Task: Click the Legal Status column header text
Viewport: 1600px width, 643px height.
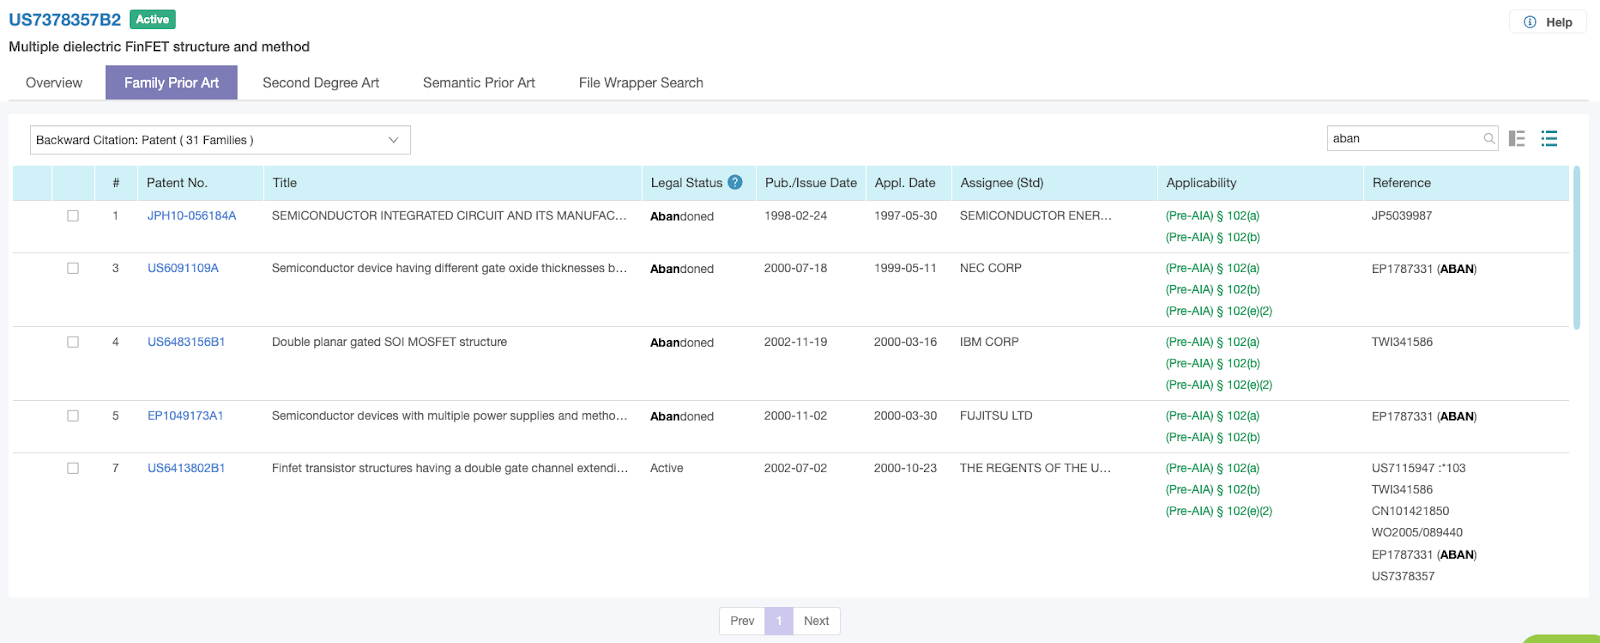Action: (x=686, y=183)
